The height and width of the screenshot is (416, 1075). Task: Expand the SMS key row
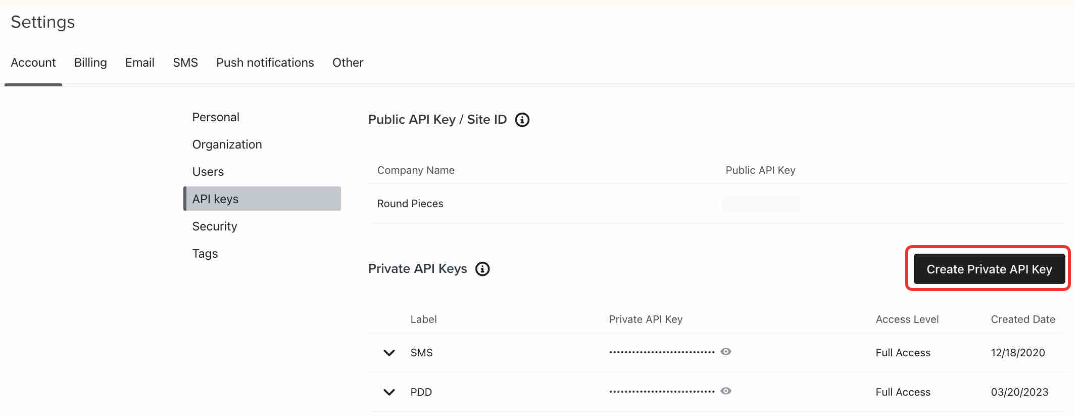(x=389, y=353)
